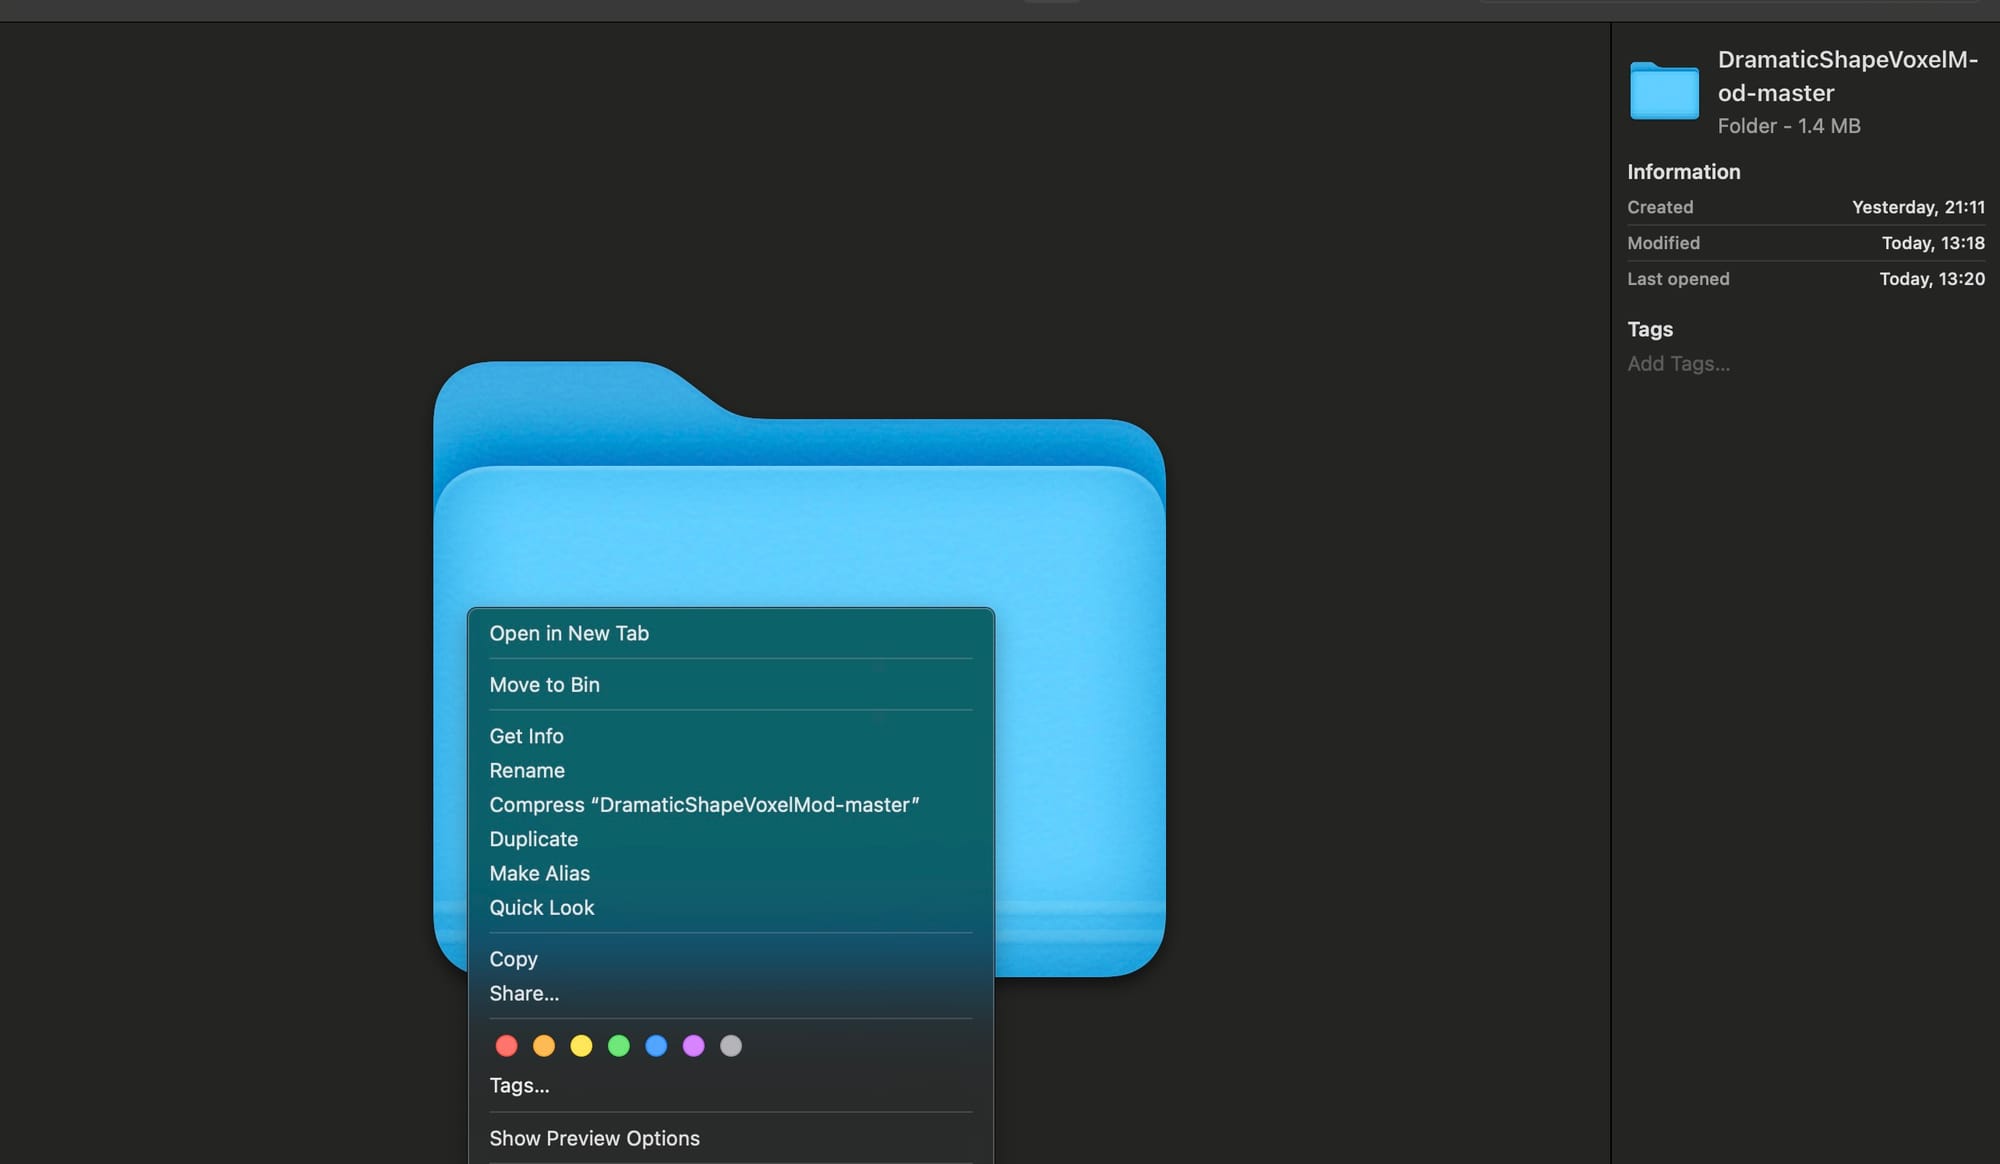Apply the green tag color

coord(619,1046)
